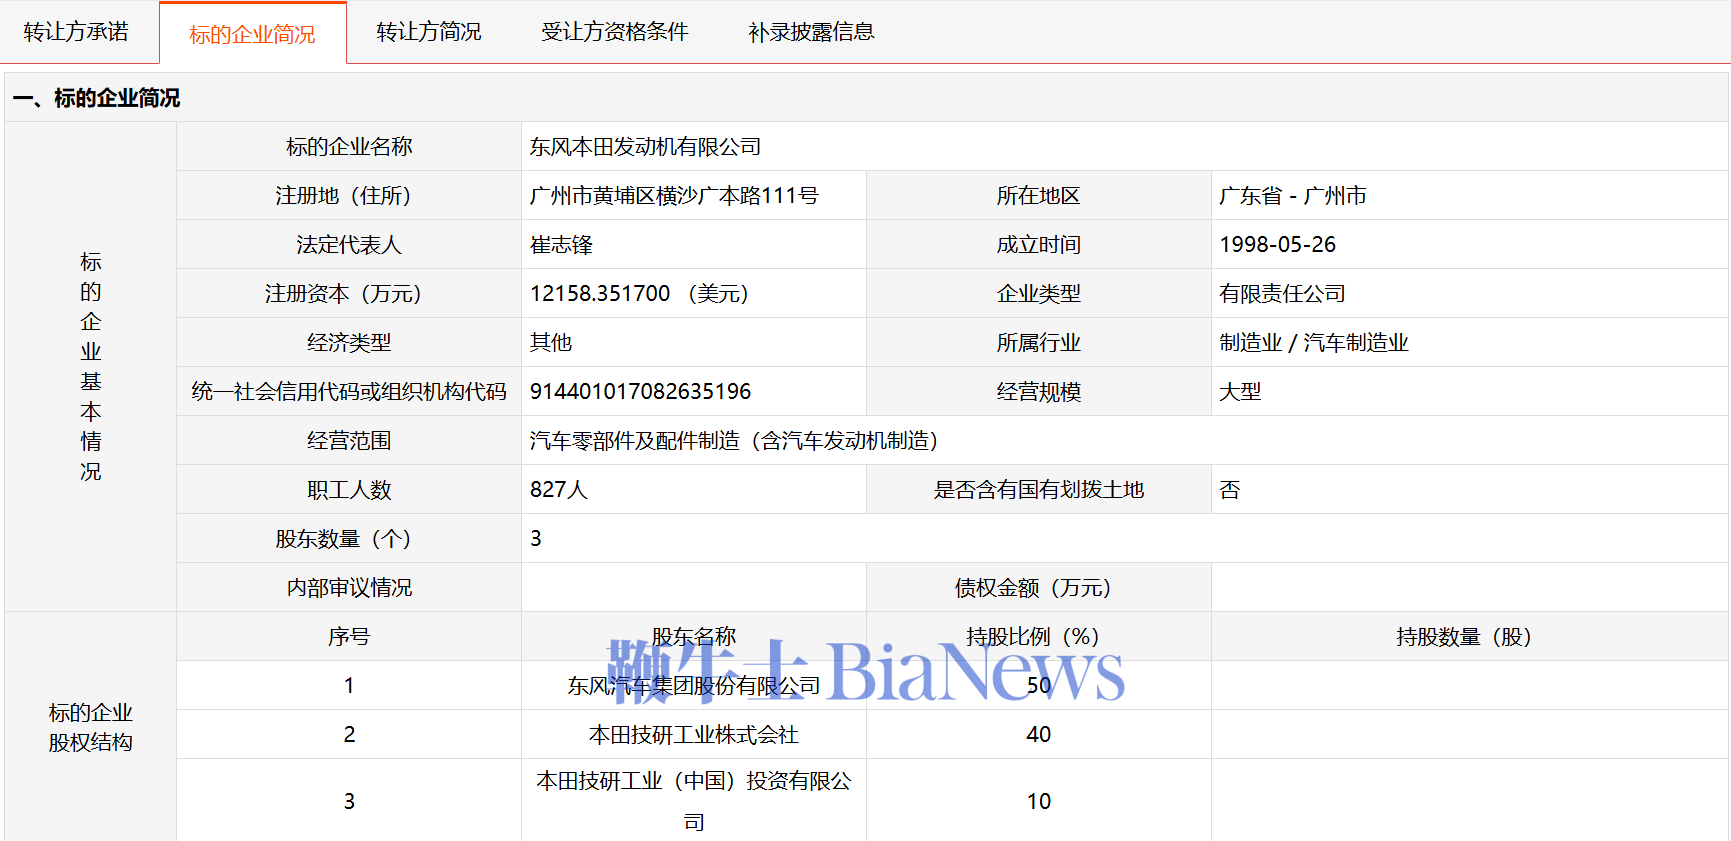Click the 职工人数 label
The width and height of the screenshot is (1731, 841).
tap(349, 490)
